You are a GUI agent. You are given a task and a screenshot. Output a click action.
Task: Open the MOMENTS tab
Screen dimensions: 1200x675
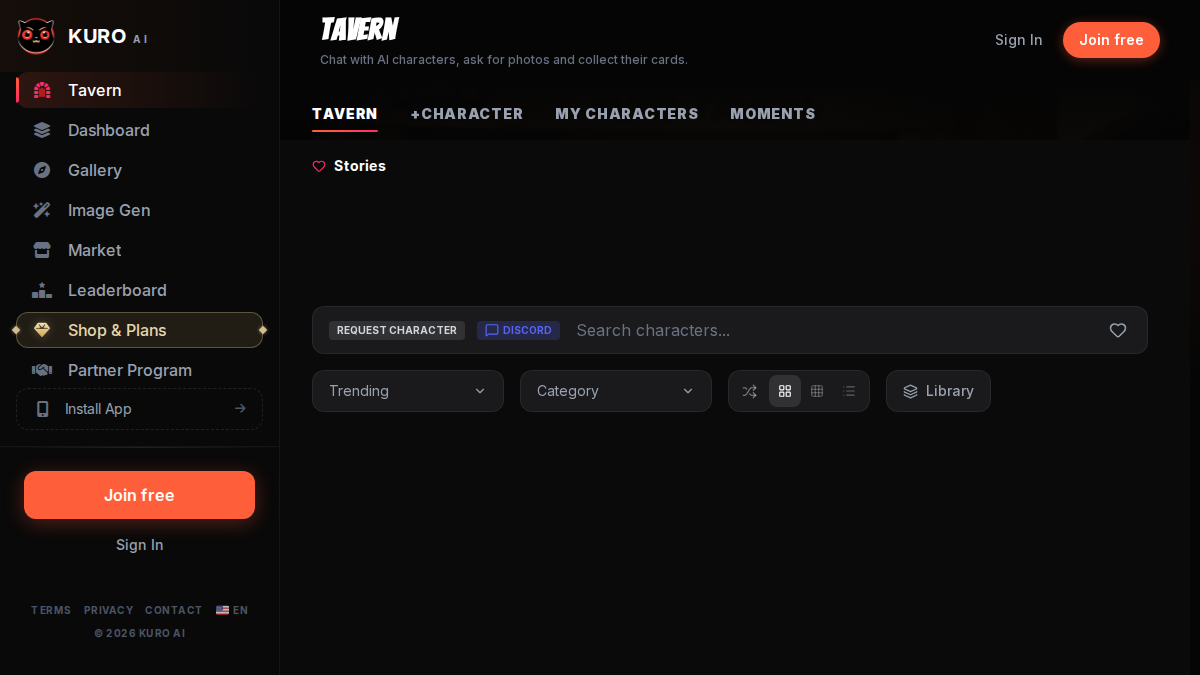pos(773,114)
